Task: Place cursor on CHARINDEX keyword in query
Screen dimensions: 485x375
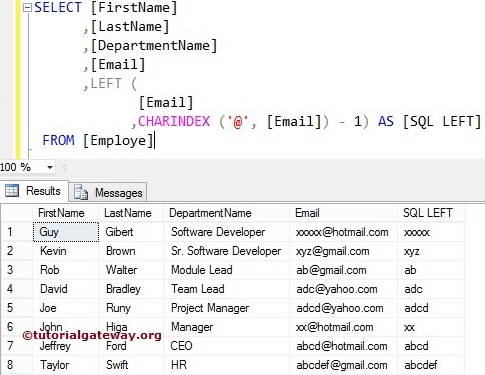Action: pos(174,121)
